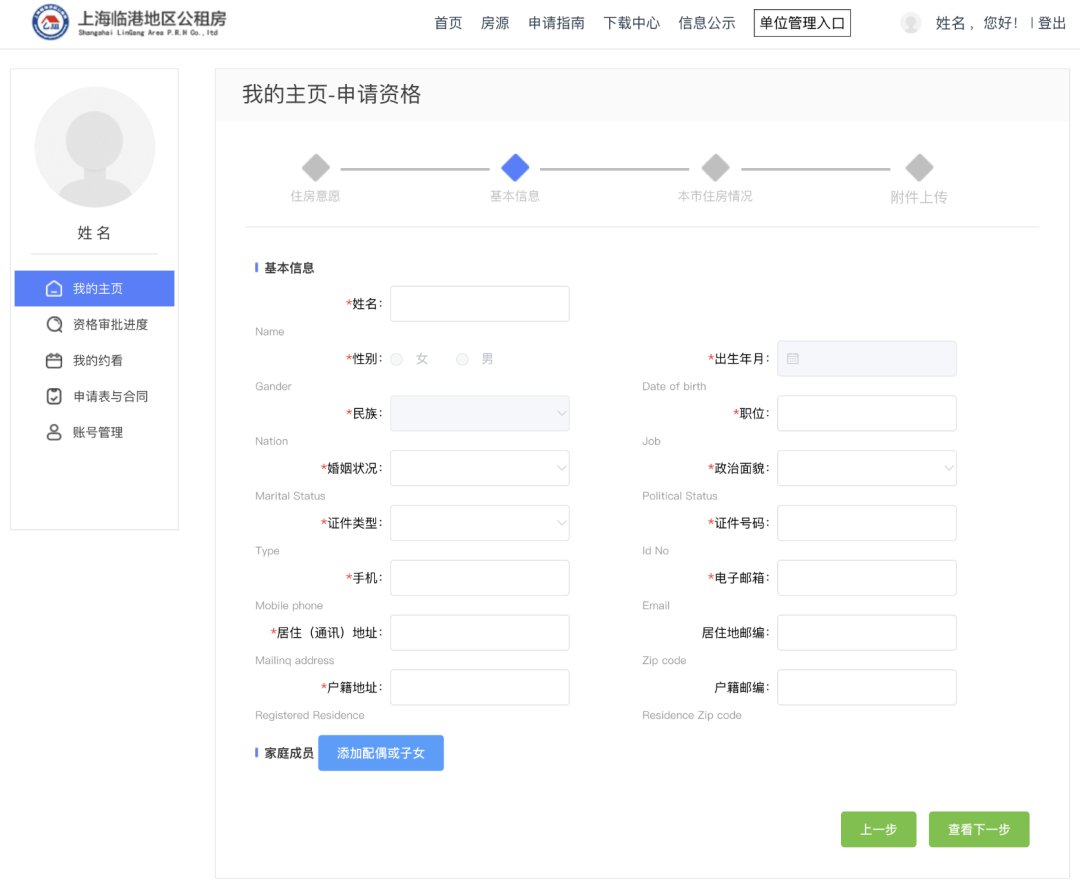The height and width of the screenshot is (889, 1080).
Task: Select the 男 gender radio button
Action: 462,359
